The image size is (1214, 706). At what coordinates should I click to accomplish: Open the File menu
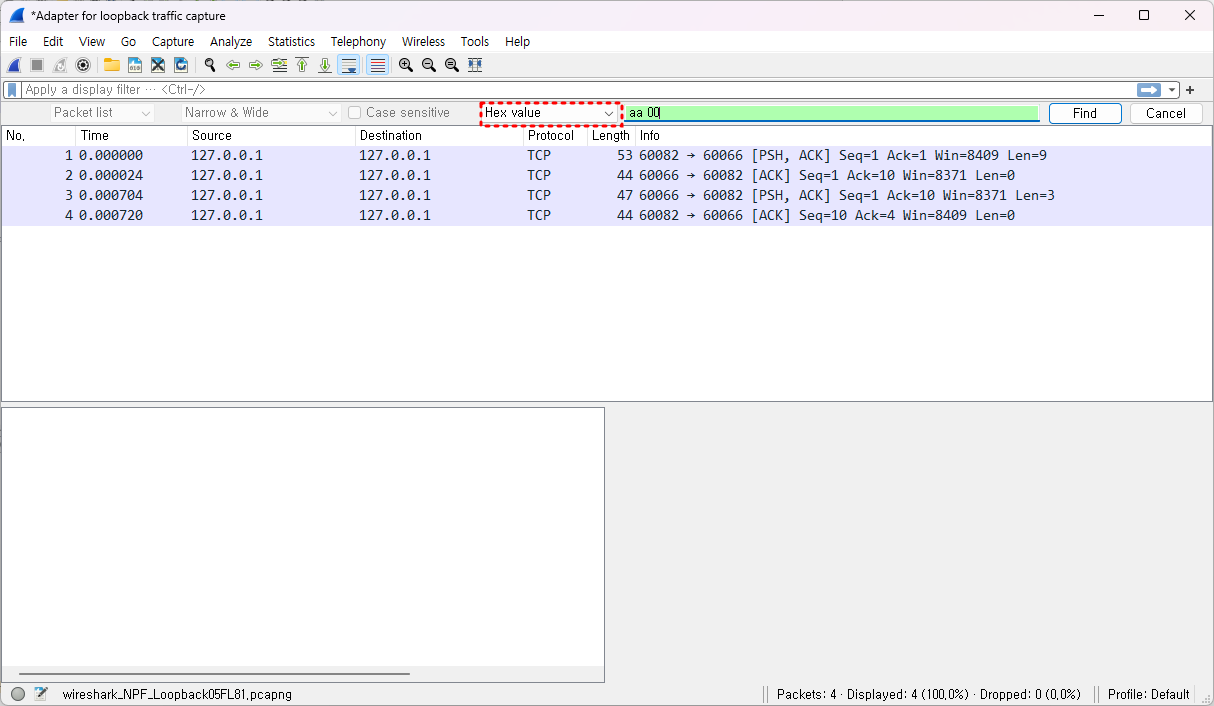coord(18,42)
